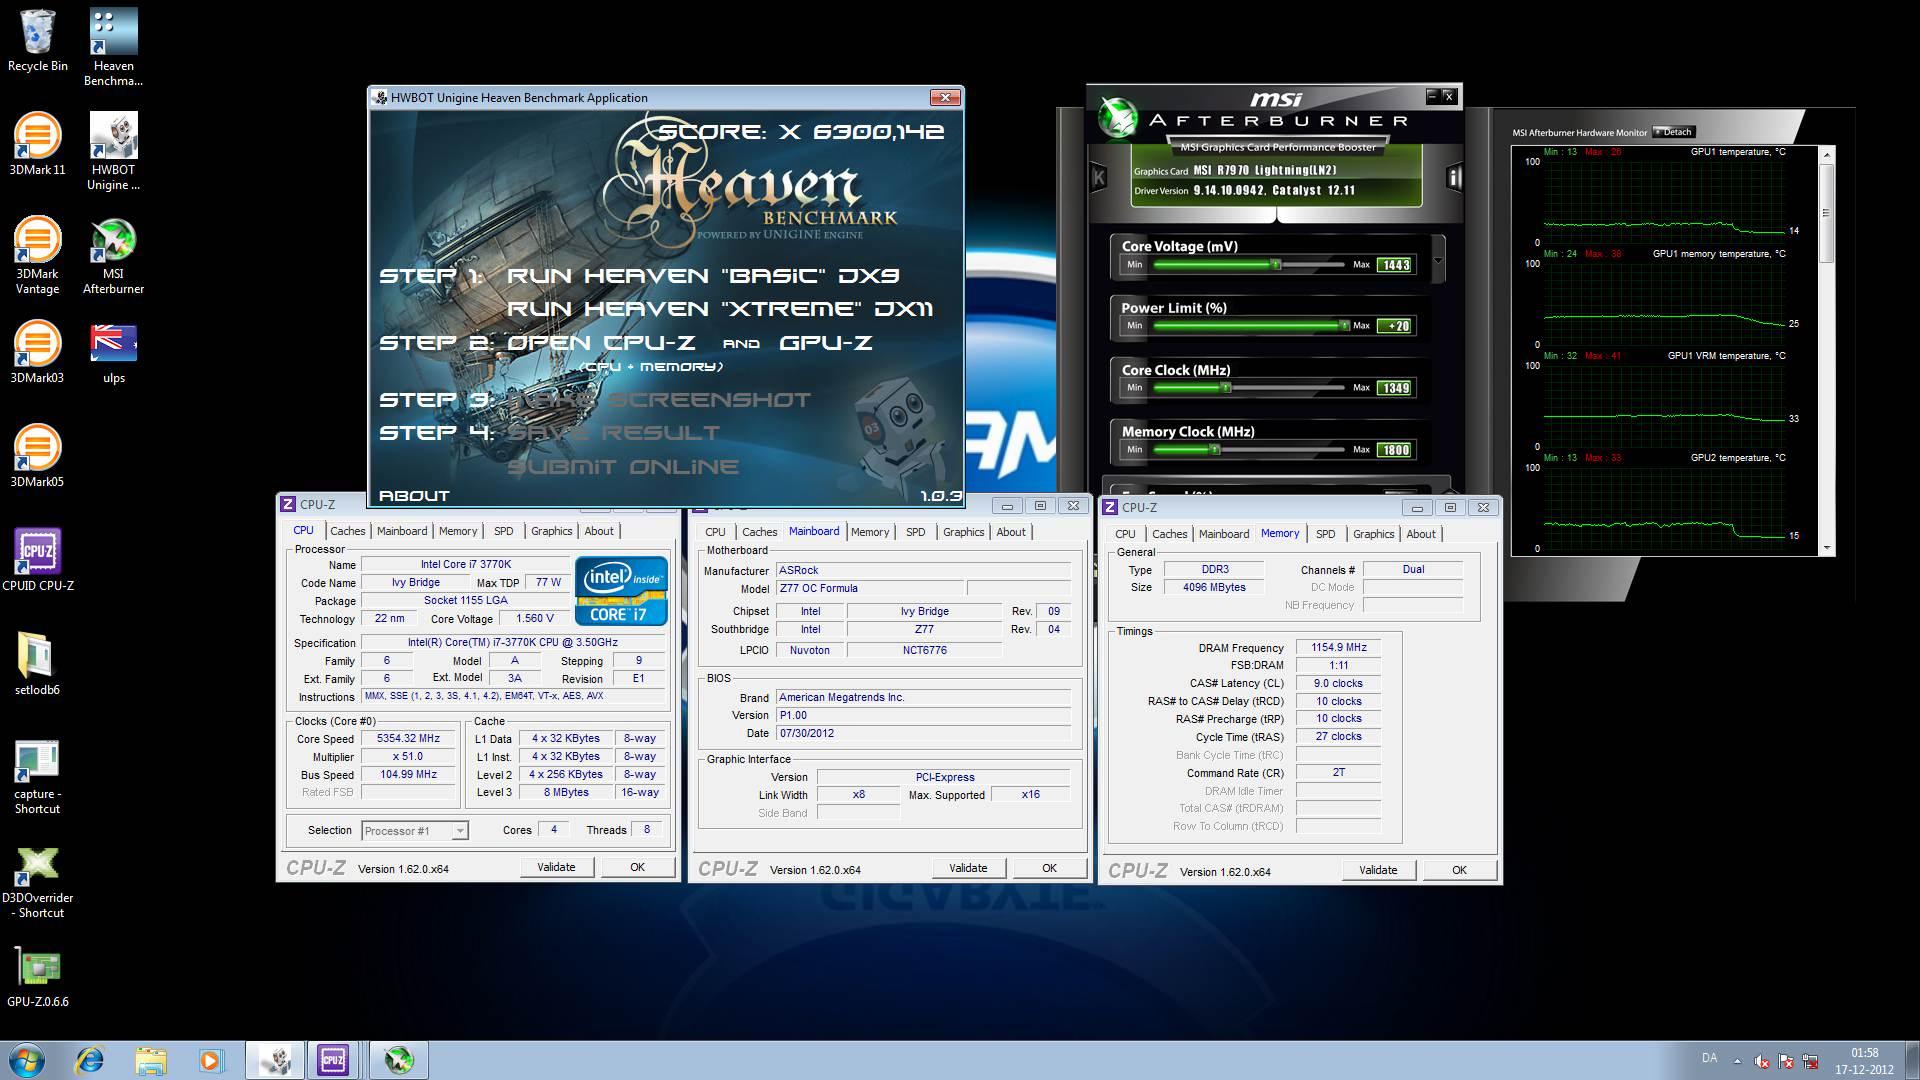Open the Heaven Benchmark desktop shortcut
1920x1080 pixels.
113,47
